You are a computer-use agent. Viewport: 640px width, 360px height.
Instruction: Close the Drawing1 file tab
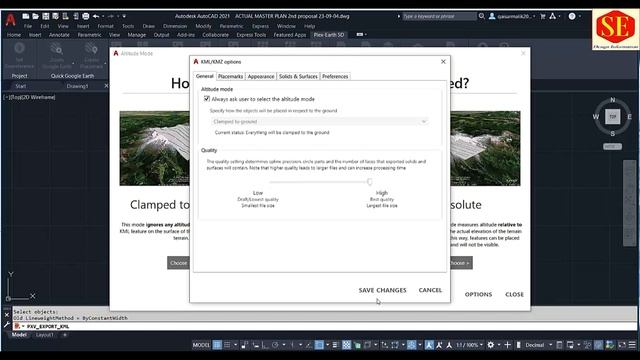[x=107, y=86]
